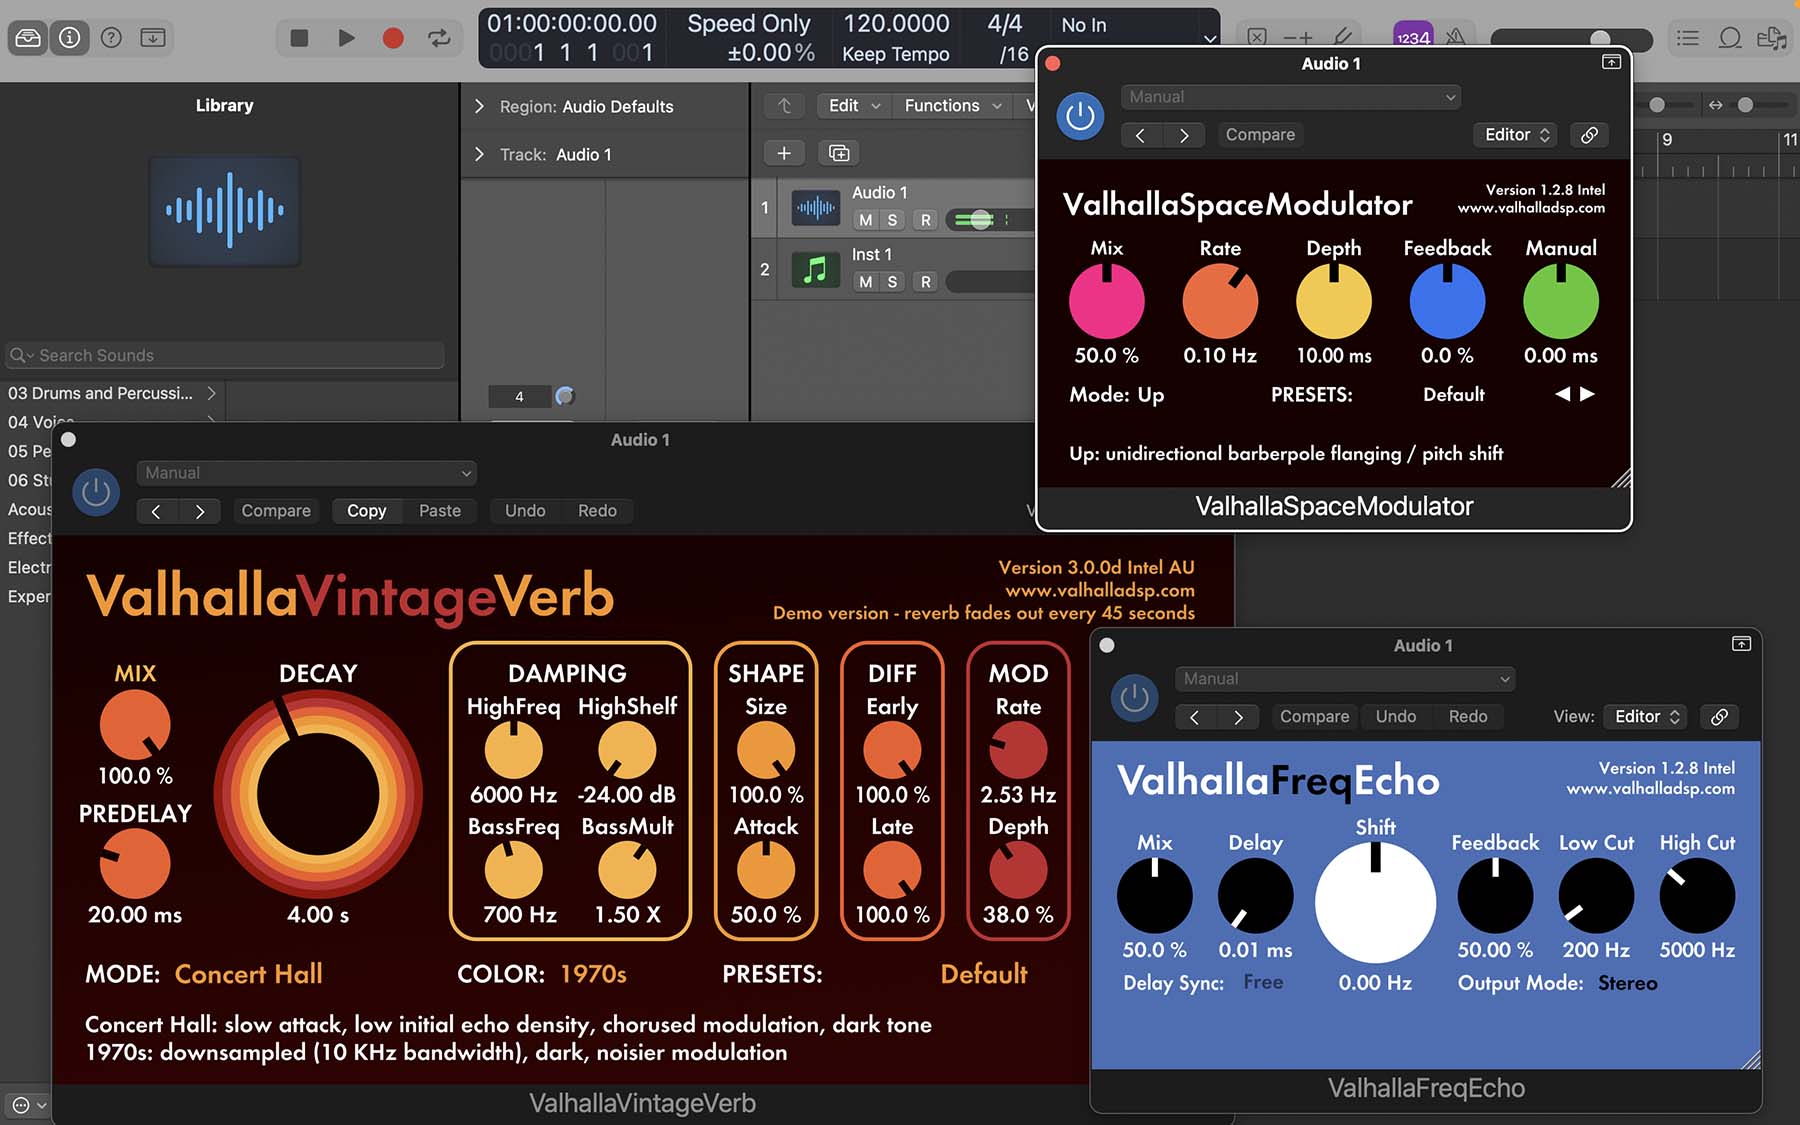The height and width of the screenshot is (1125, 1800).
Task: Solo the Inst 1 track
Action: (892, 282)
